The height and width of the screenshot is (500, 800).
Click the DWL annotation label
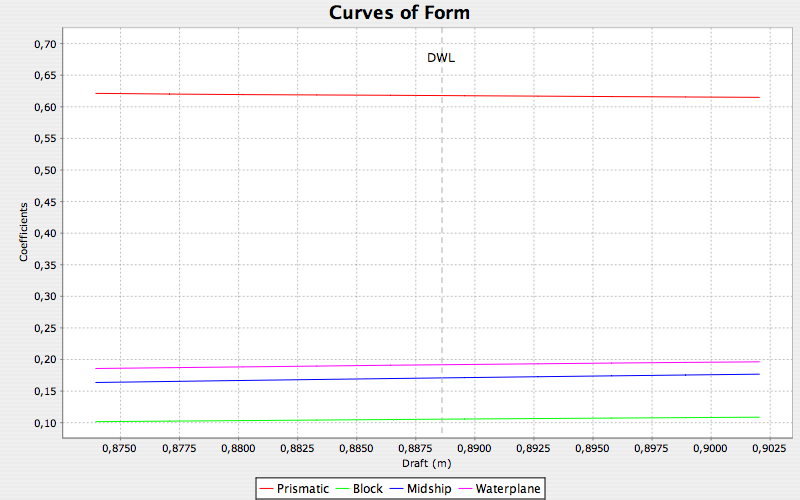click(441, 58)
